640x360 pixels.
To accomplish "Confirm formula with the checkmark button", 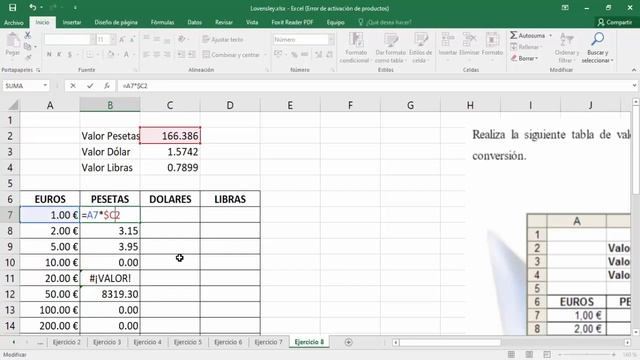I will click(x=90, y=86).
